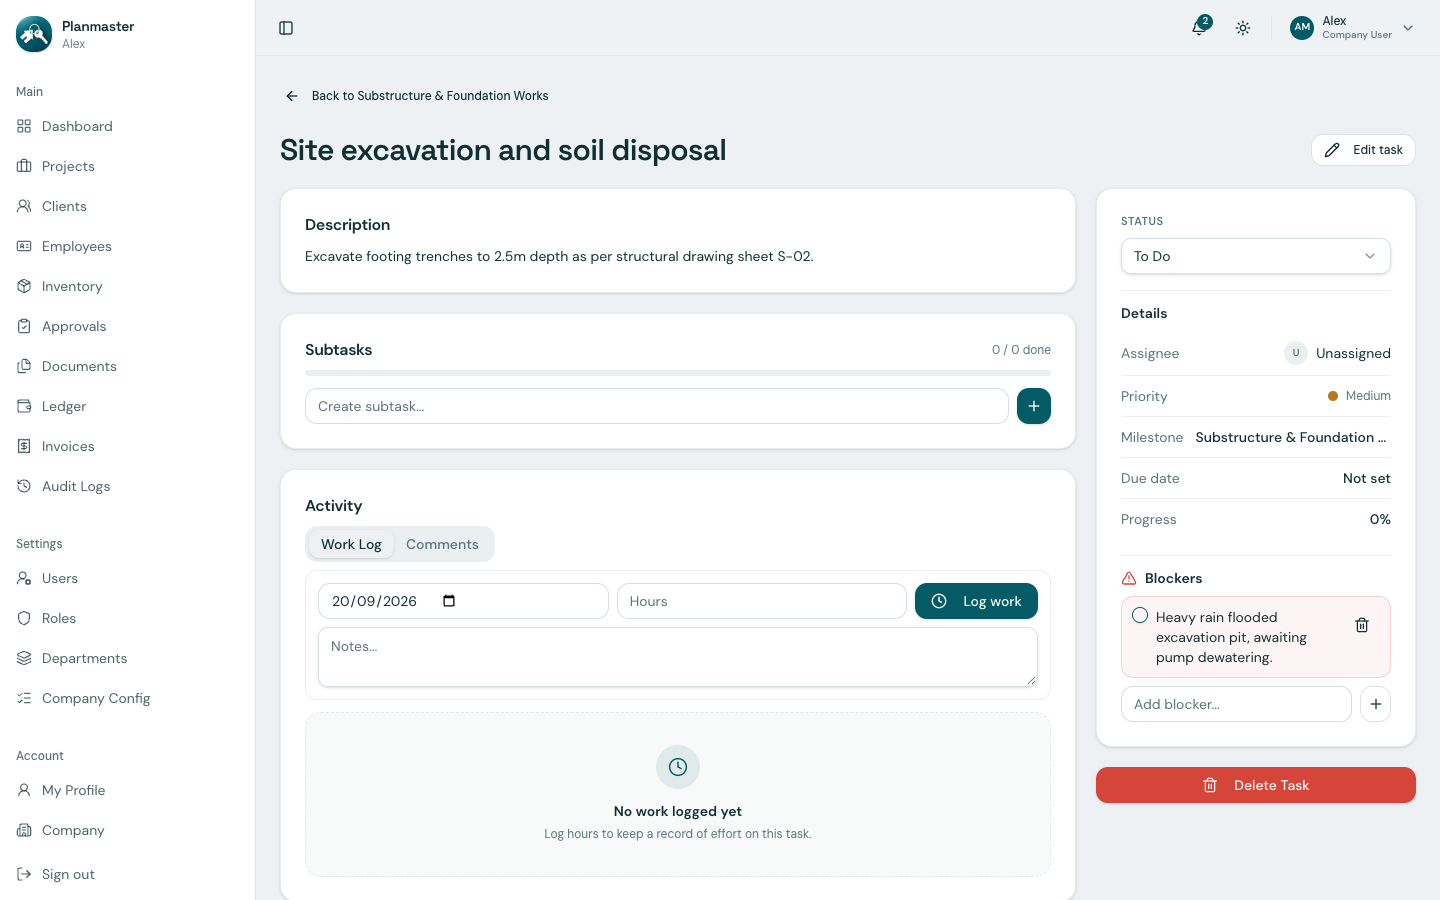Image resolution: width=1440 pixels, height=900 pixels.
Task: Mark the heavy rain blocker resolved
Action: coord(1140,616)
